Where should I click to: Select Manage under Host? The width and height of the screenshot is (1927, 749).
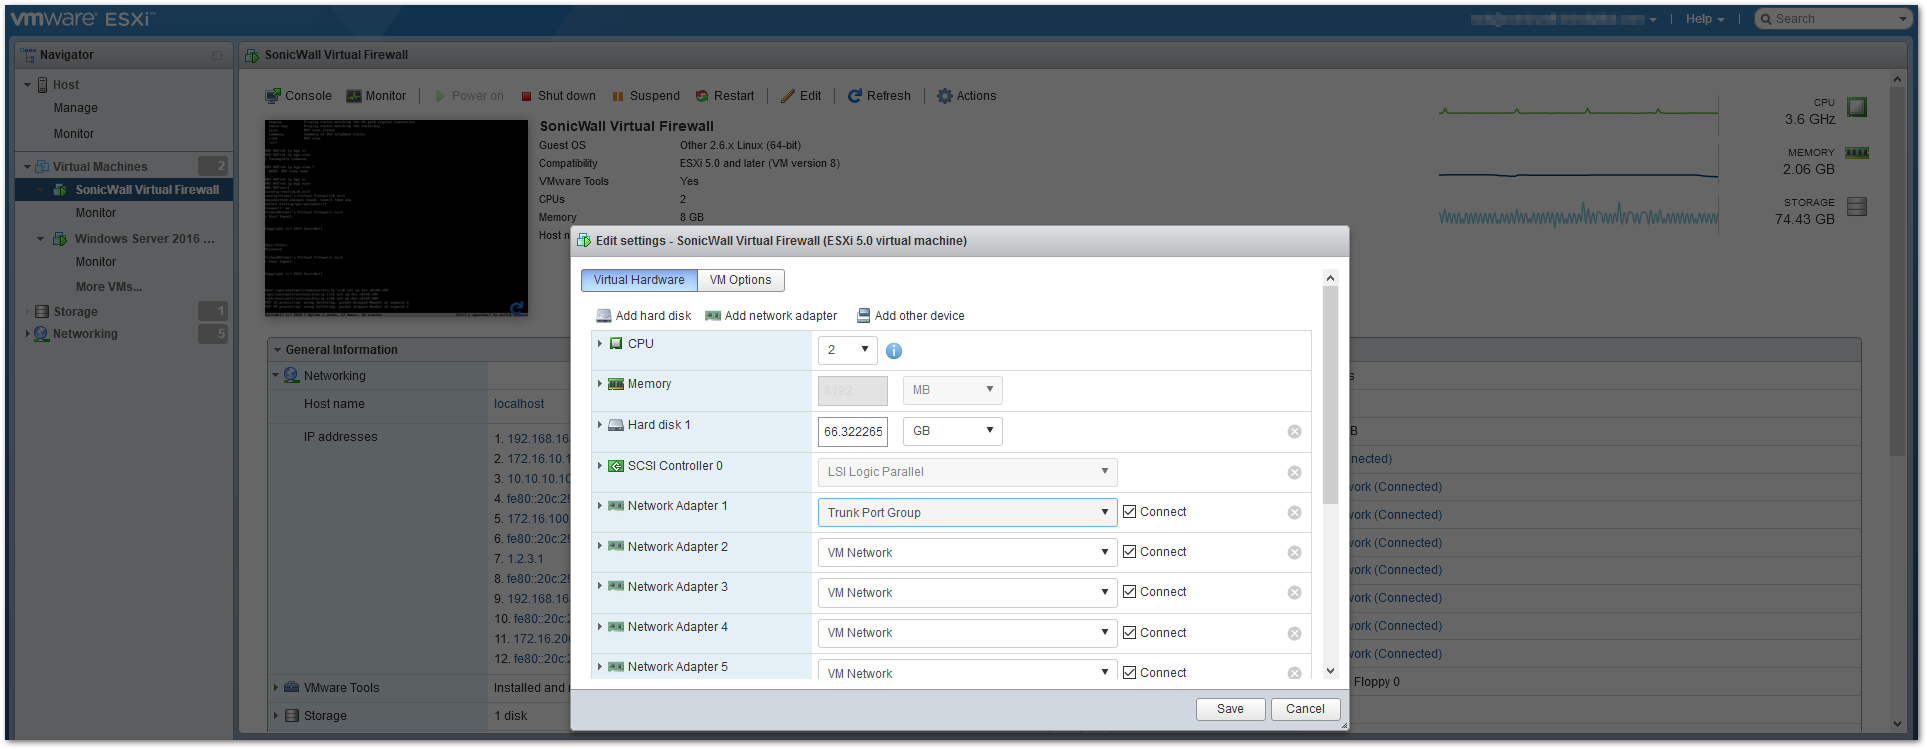(x=76, y=108)
